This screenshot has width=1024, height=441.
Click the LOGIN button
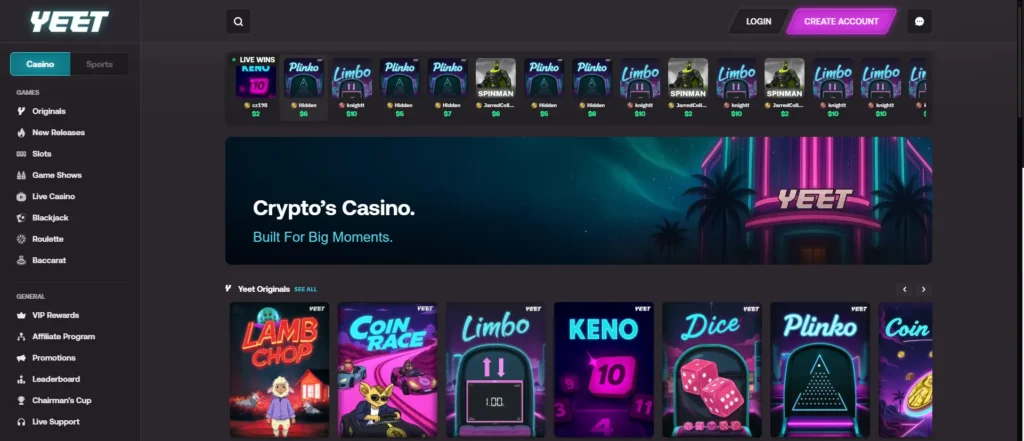[x=758, y=22]
